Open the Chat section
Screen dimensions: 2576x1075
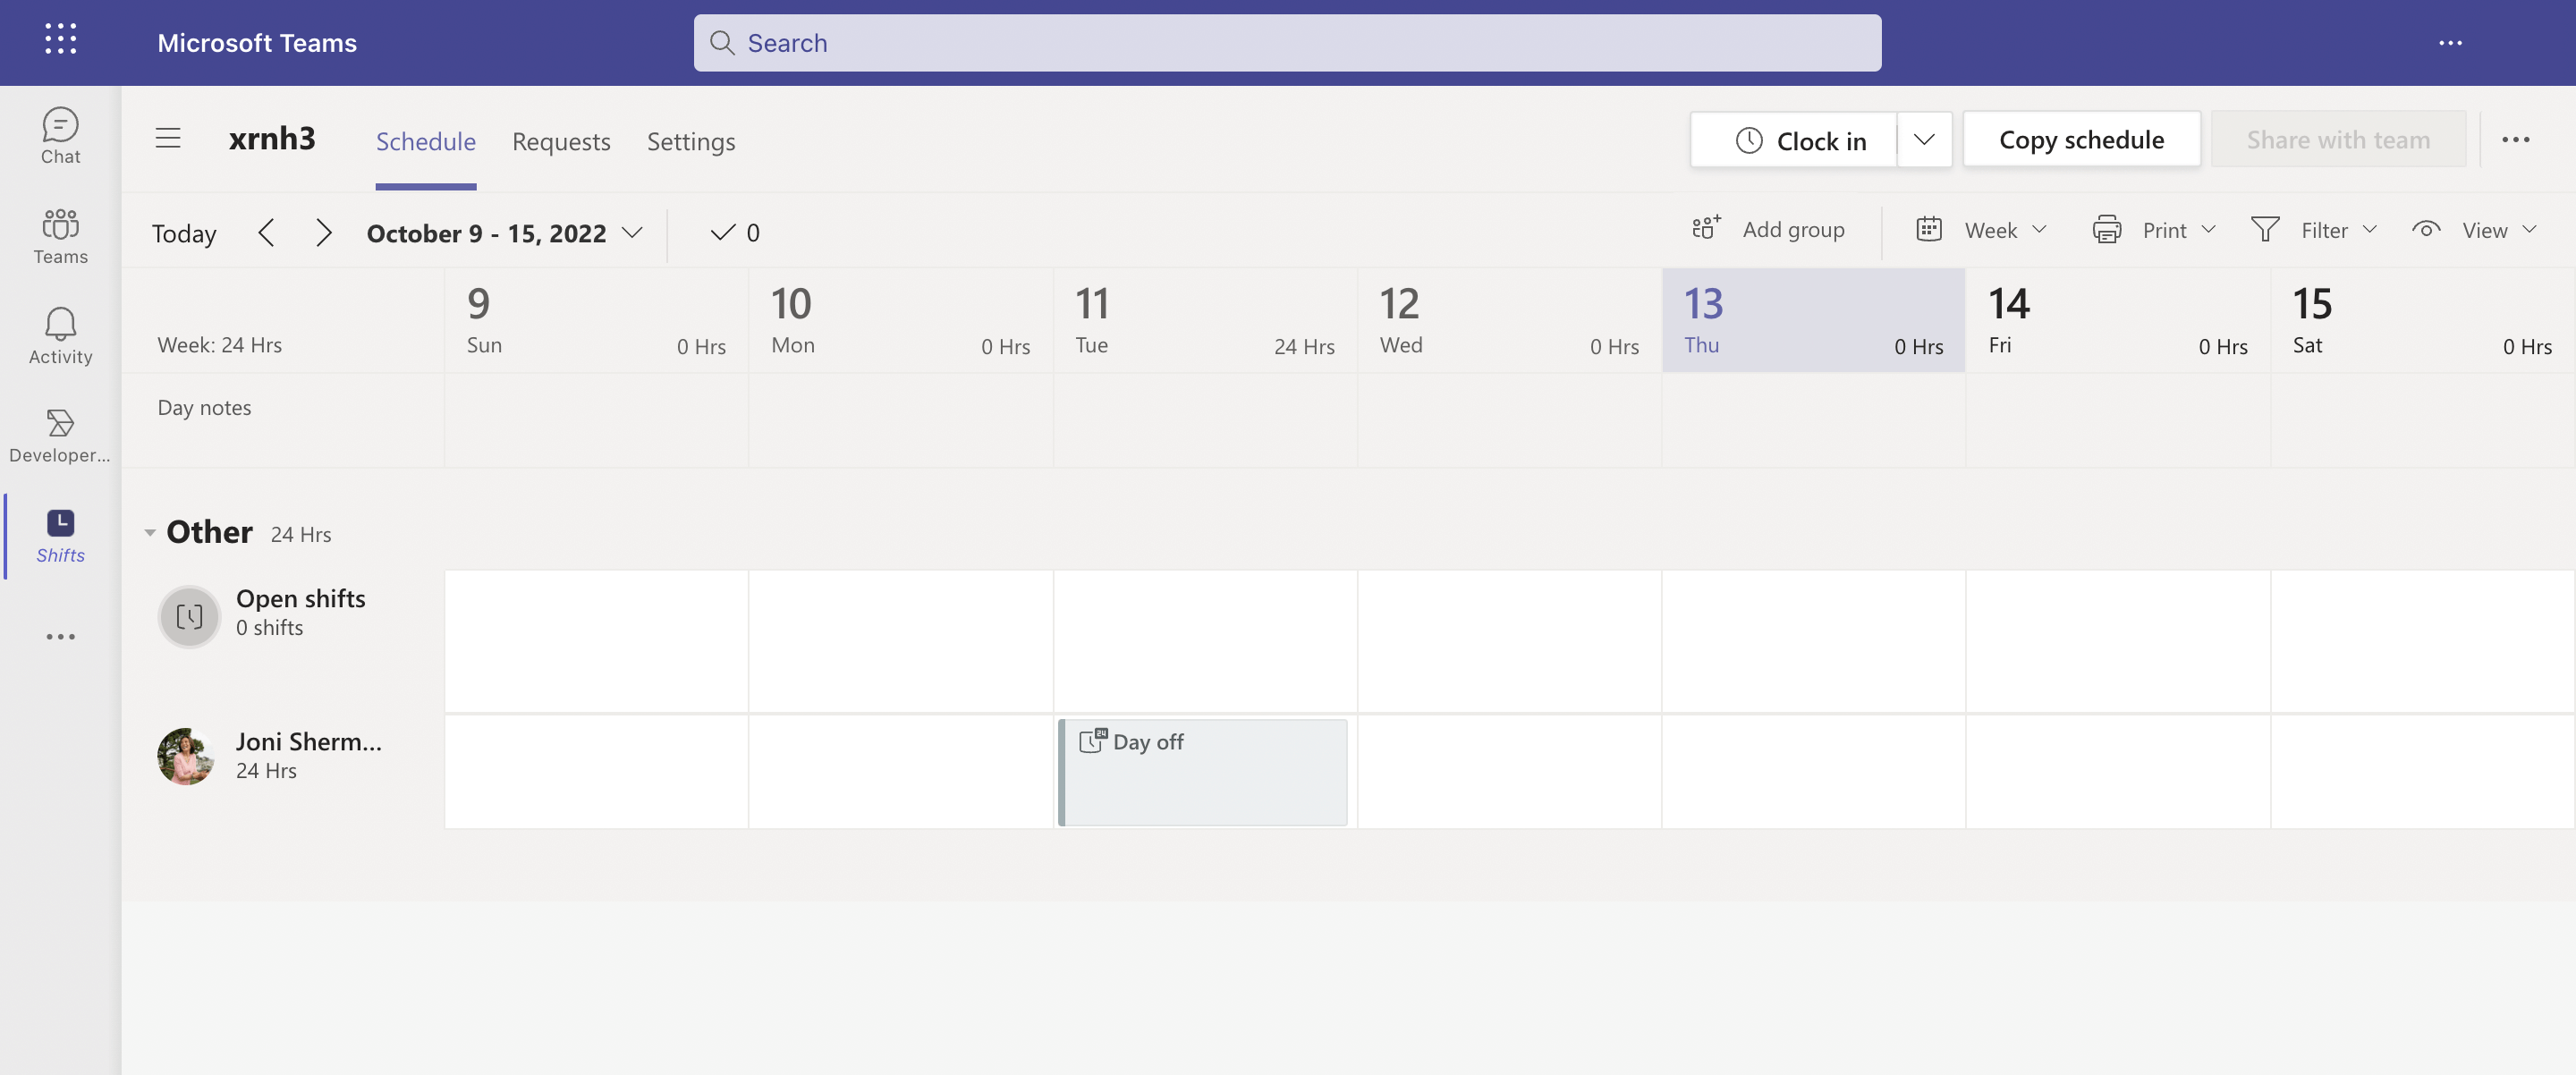[60, 136]
